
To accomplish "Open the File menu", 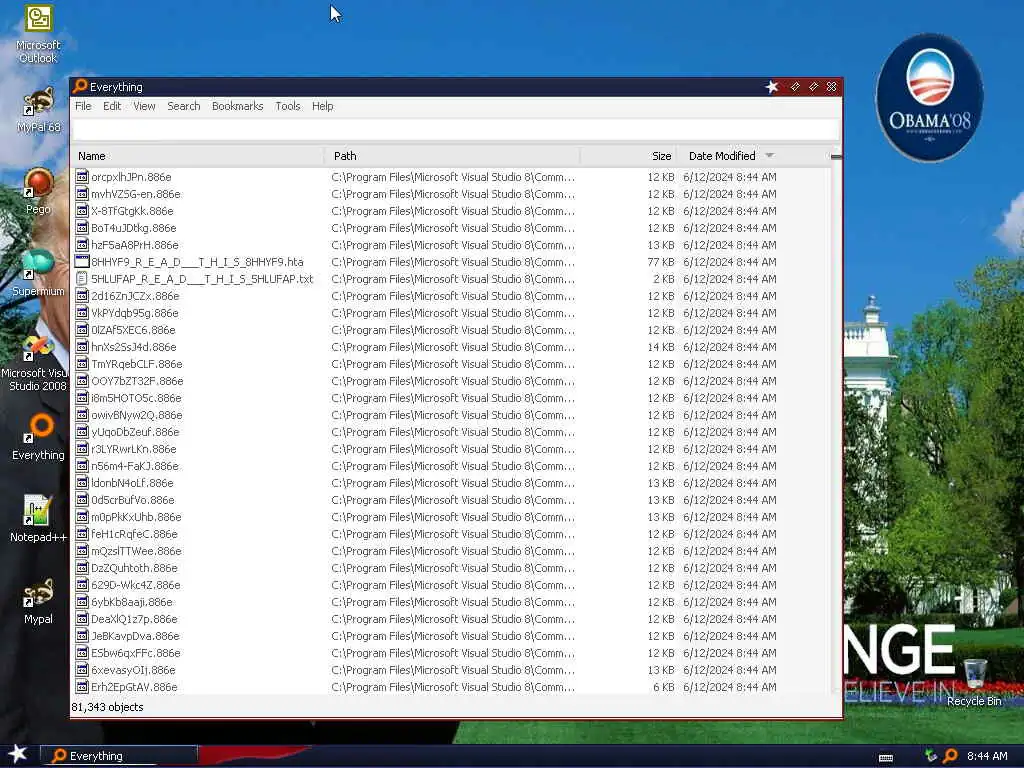I will (83, 106).
